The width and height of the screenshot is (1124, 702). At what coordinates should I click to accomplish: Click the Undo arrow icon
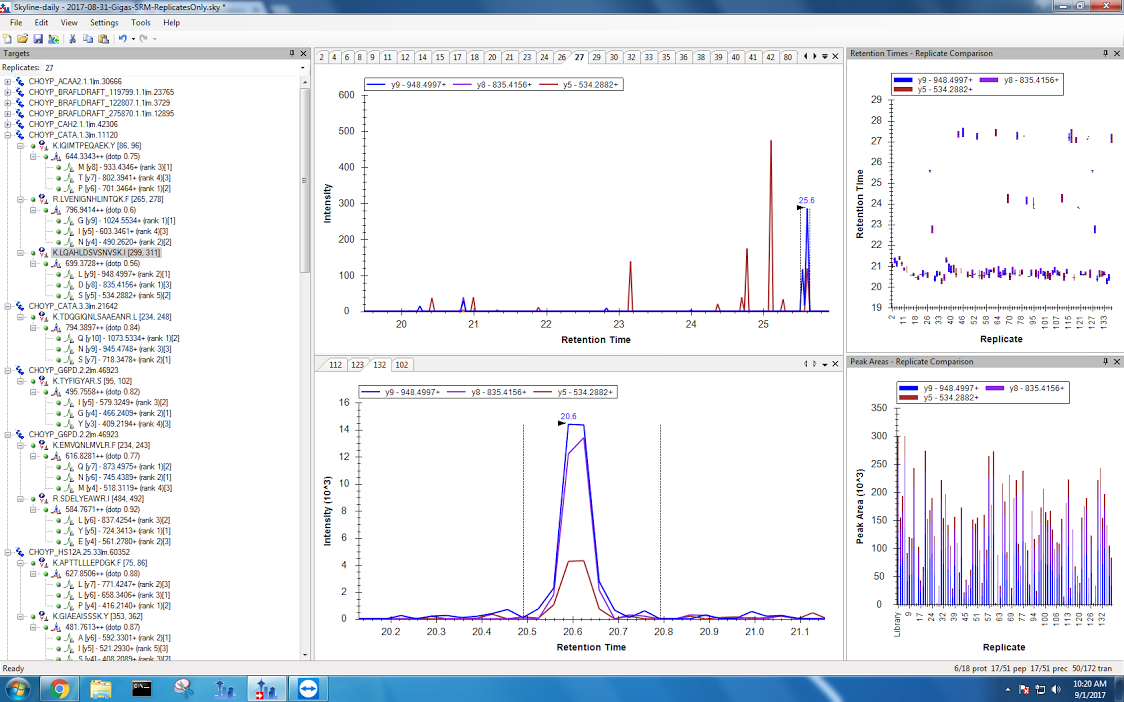click(x=121, y=38)
